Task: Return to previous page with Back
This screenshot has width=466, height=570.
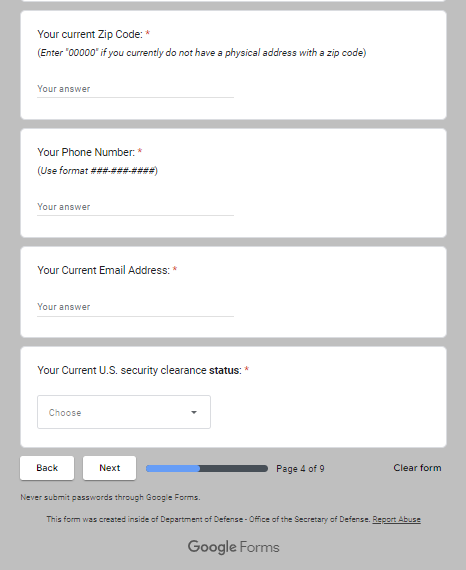Action: point(47,468)
